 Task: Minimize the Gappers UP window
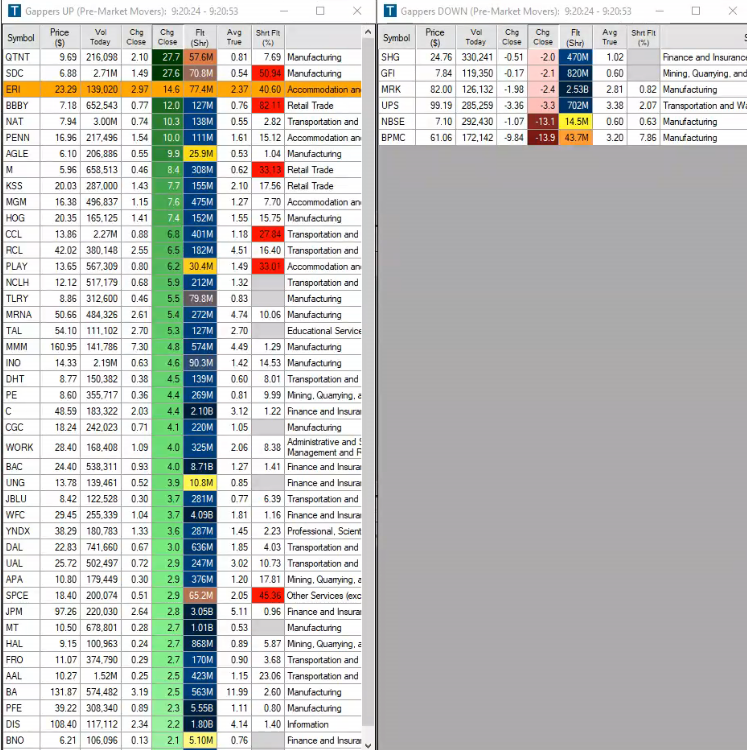click(x=284, y=11)
